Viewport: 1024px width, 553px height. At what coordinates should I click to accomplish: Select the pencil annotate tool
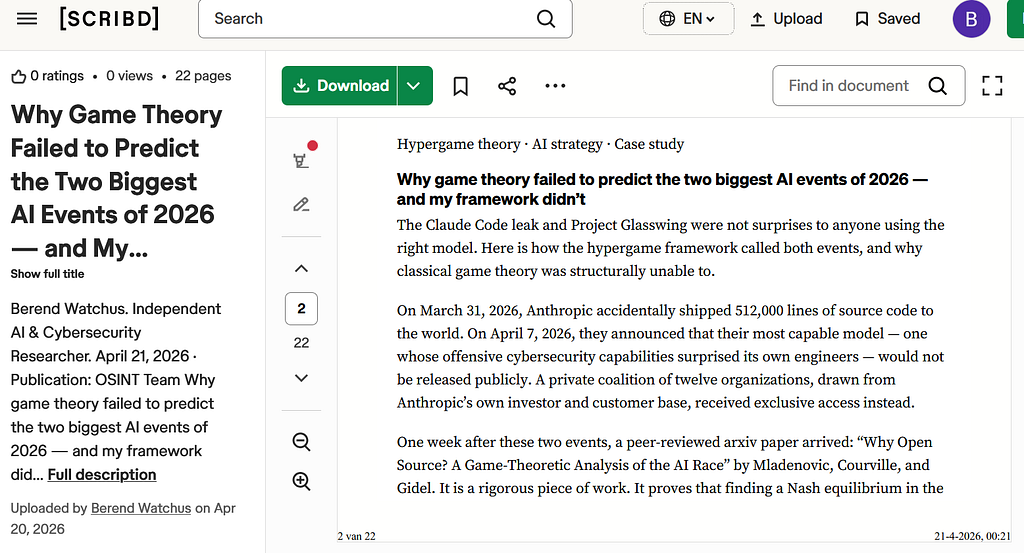tap(301, 205)
